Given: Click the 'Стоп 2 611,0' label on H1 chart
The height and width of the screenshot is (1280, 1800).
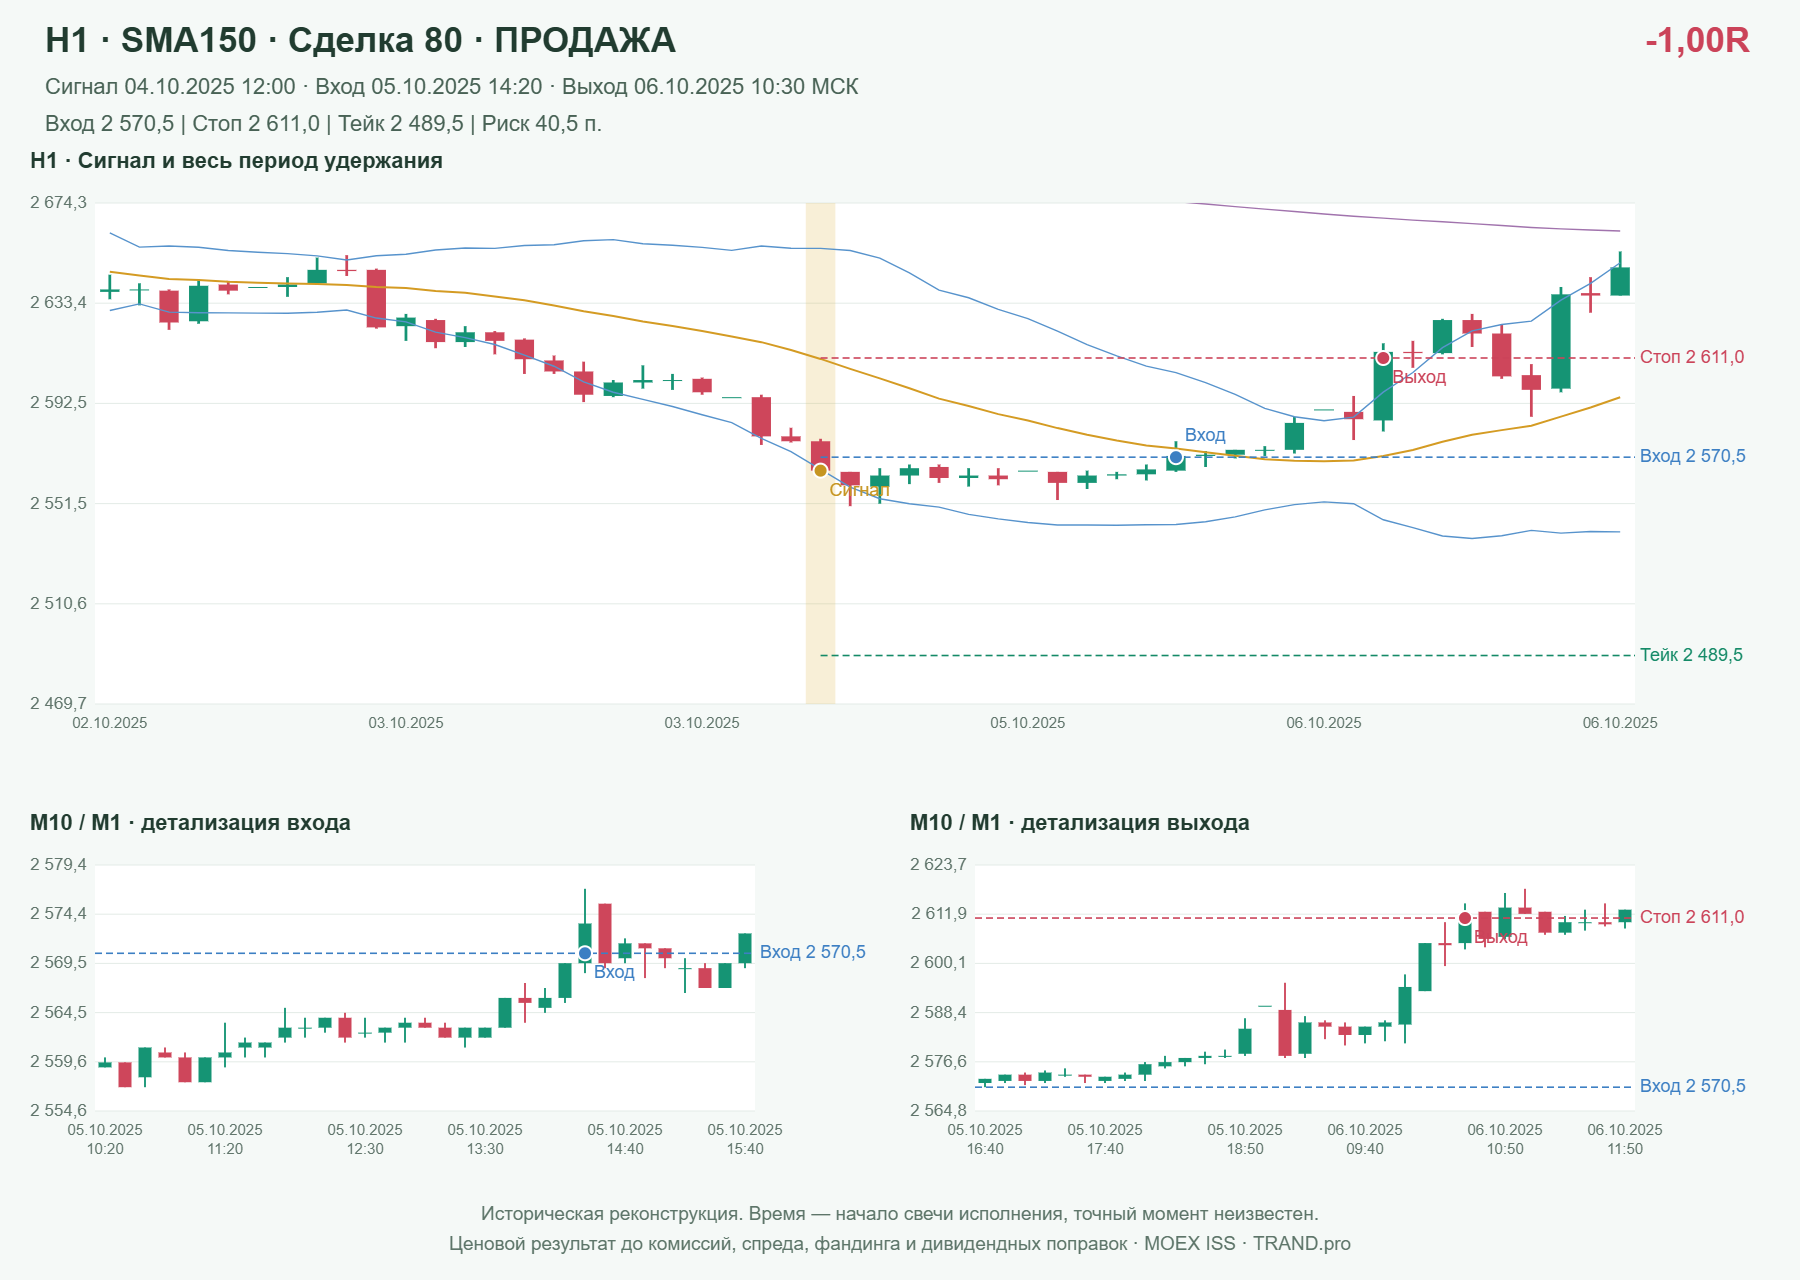Looking at the screenshot, I should [1692, 357].
